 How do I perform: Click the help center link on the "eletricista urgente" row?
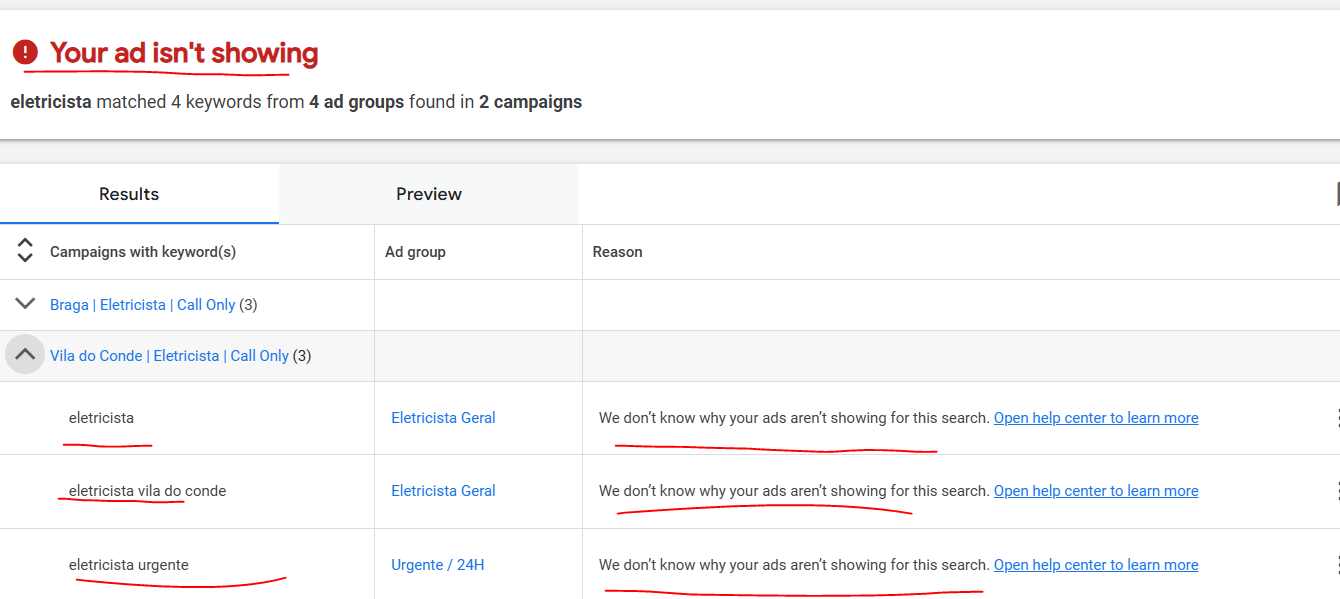click(1095, 564)
